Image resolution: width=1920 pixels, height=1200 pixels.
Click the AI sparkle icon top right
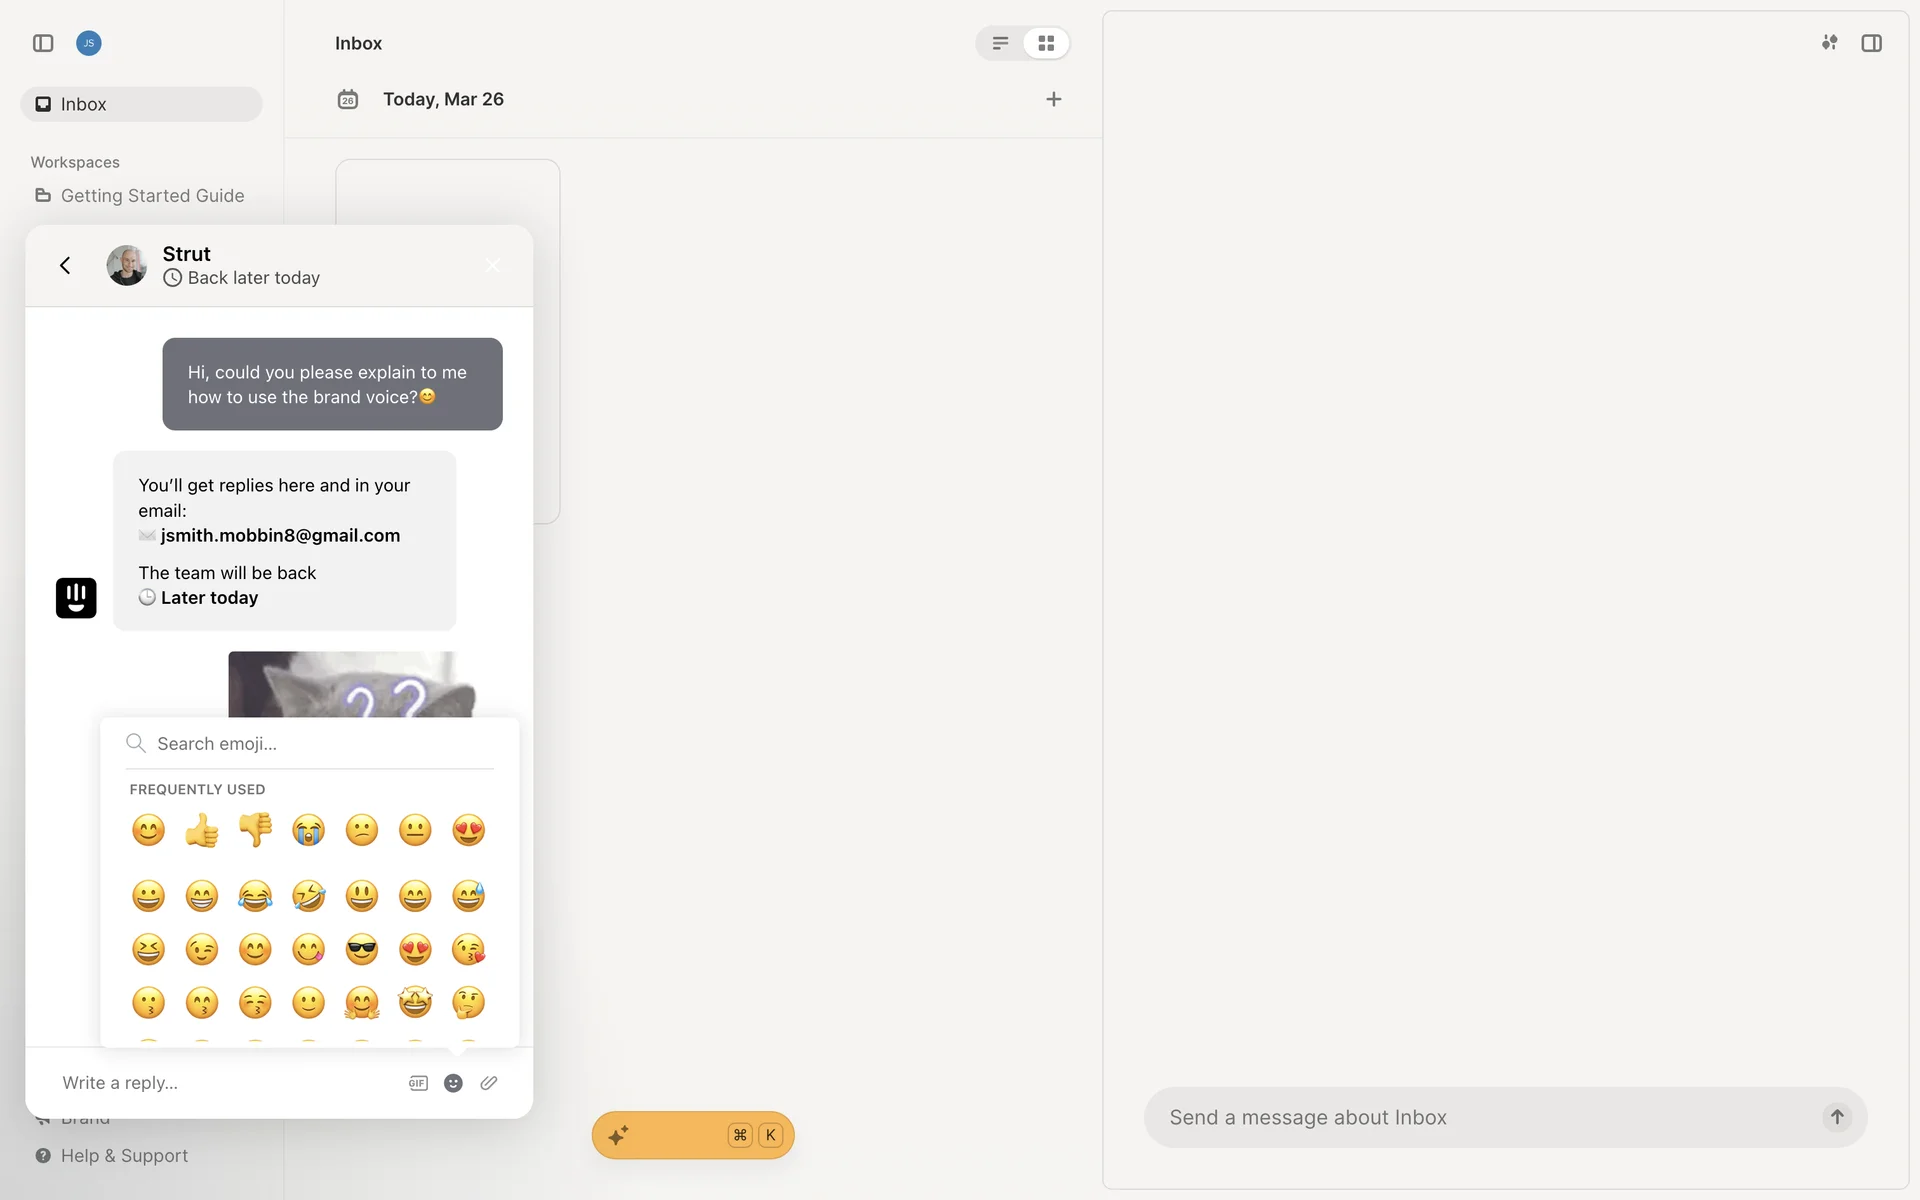click(x=1829, y=43)
